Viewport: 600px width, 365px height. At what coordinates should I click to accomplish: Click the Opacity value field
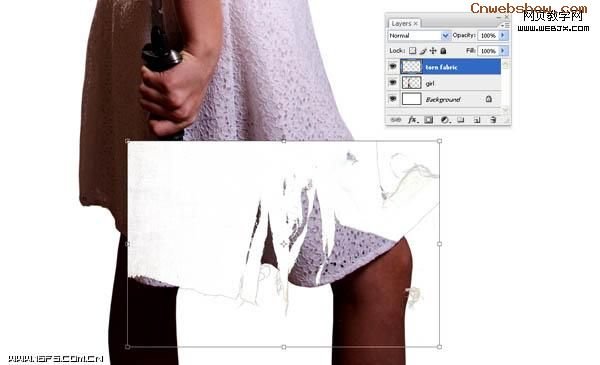pyautogui.click(x=488, y=36)
